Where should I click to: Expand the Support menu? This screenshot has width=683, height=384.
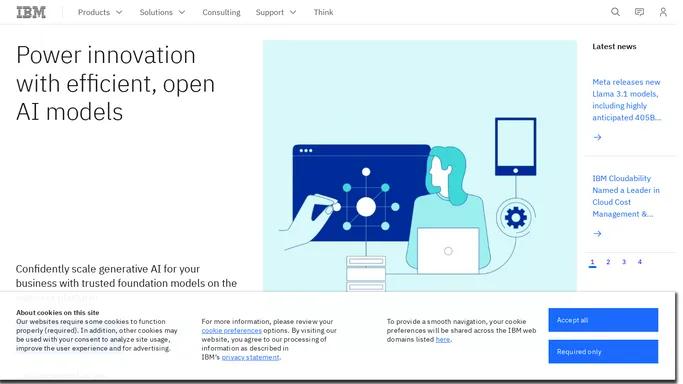(276, 12)
